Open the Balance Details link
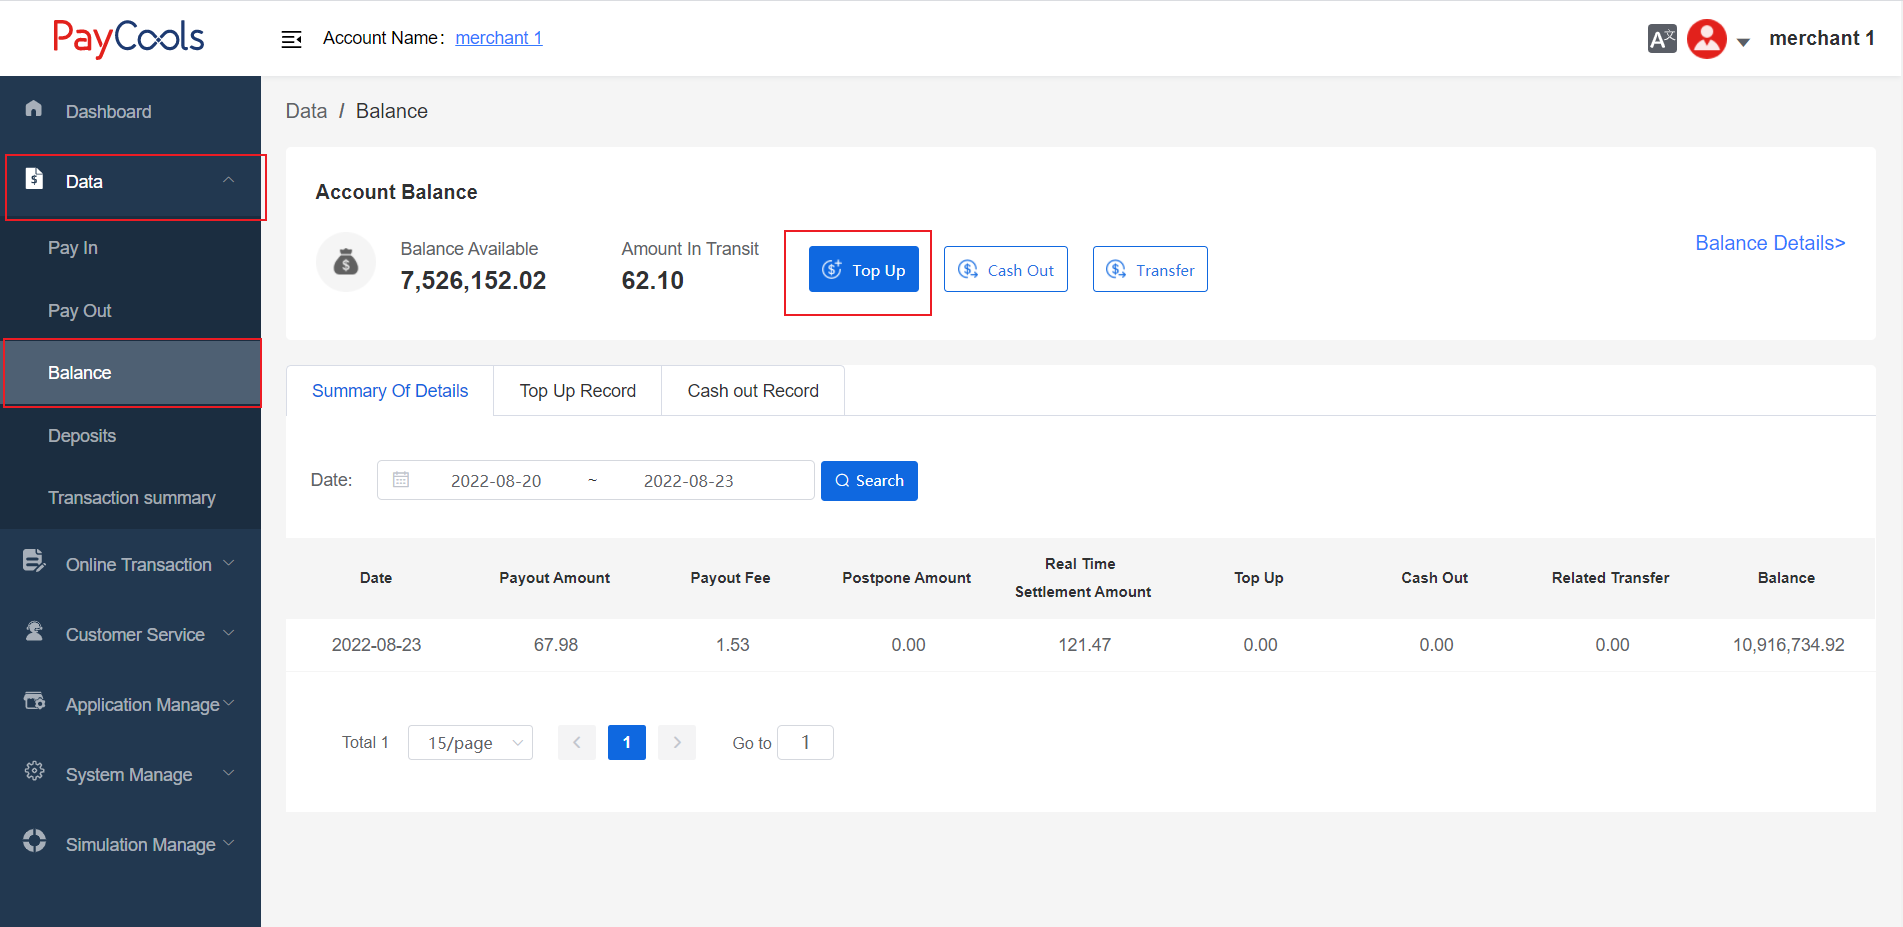The image size is (1903, 927). click(1769, 243)
